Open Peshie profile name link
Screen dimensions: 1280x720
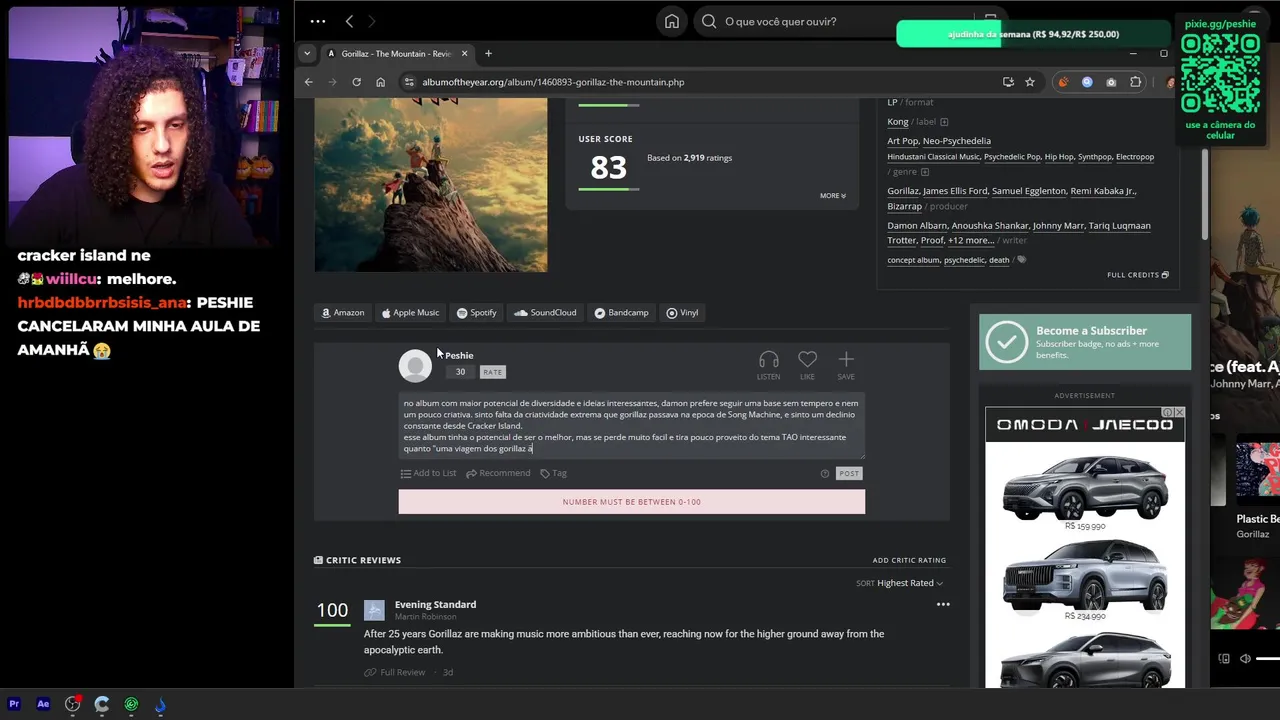459,355
